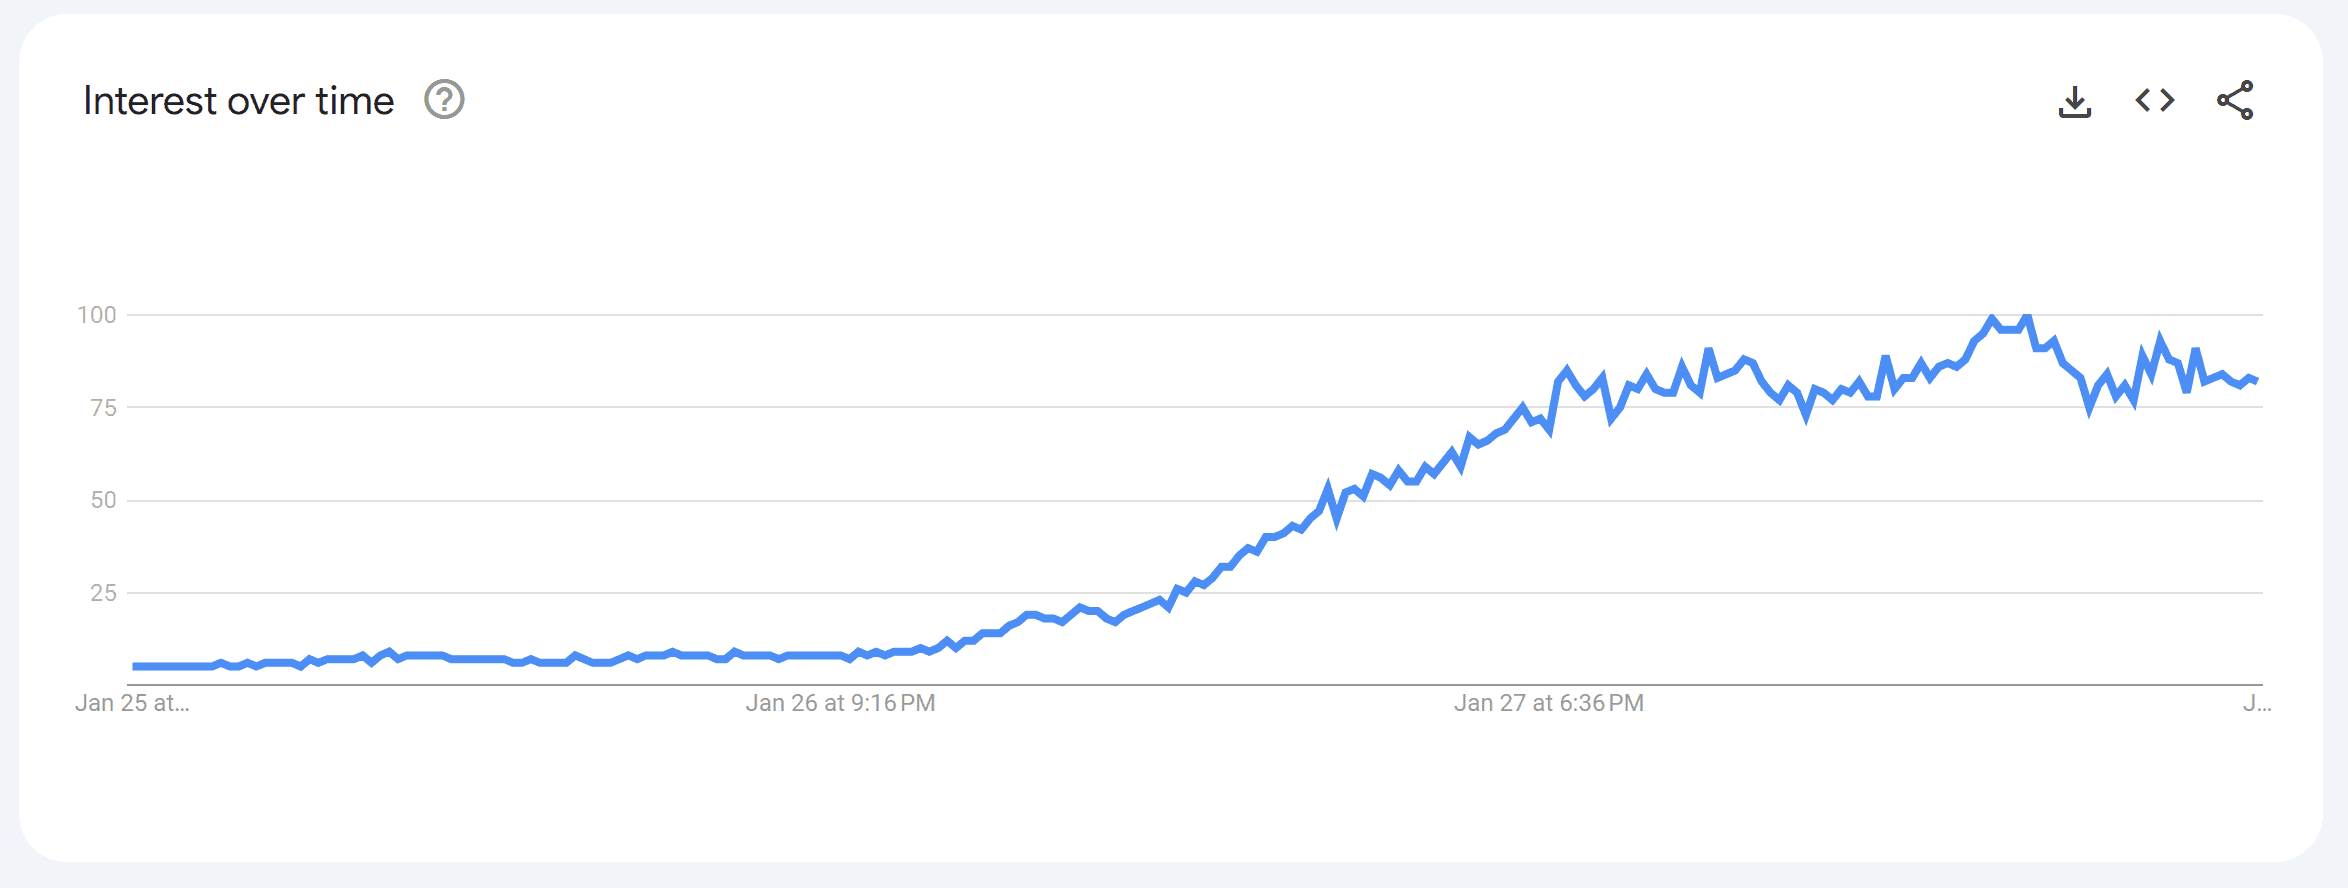Click the "Jan 26 at 9:16 PM" label
This screenshot has height=888, width=2348.
coord(840,703)
